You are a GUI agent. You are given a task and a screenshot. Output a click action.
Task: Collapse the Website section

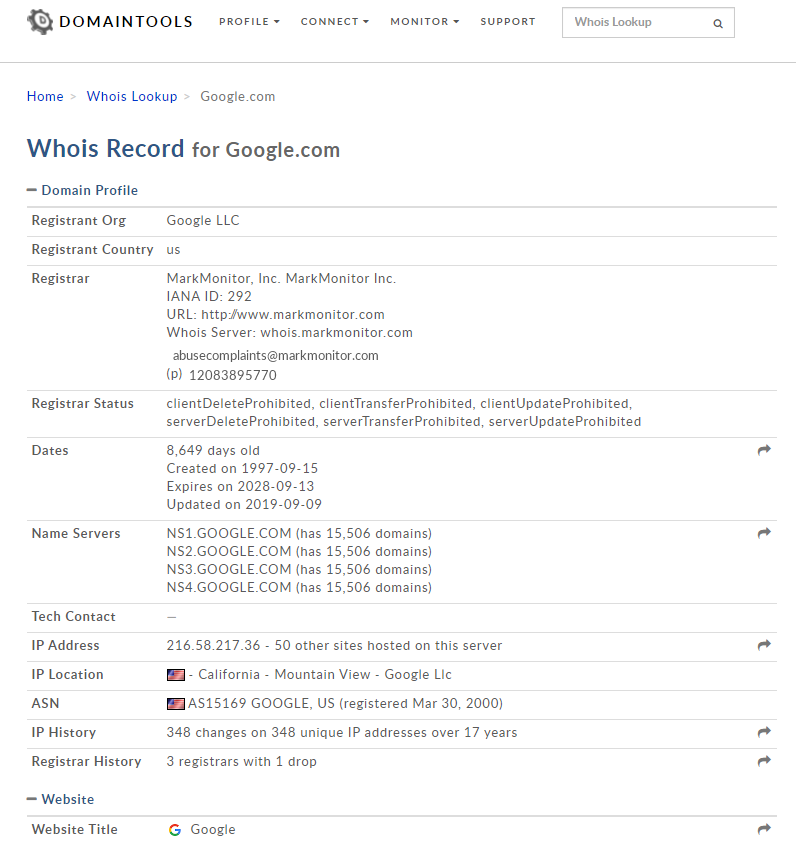[x=60, y=799]
